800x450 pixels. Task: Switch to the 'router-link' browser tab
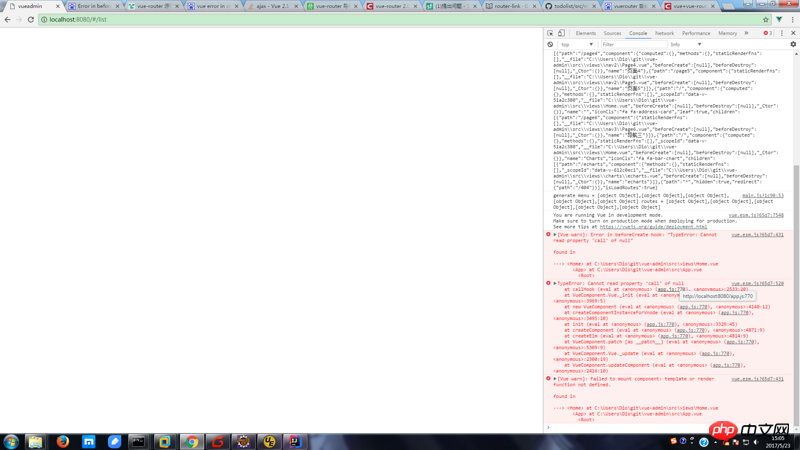(511, 6)
